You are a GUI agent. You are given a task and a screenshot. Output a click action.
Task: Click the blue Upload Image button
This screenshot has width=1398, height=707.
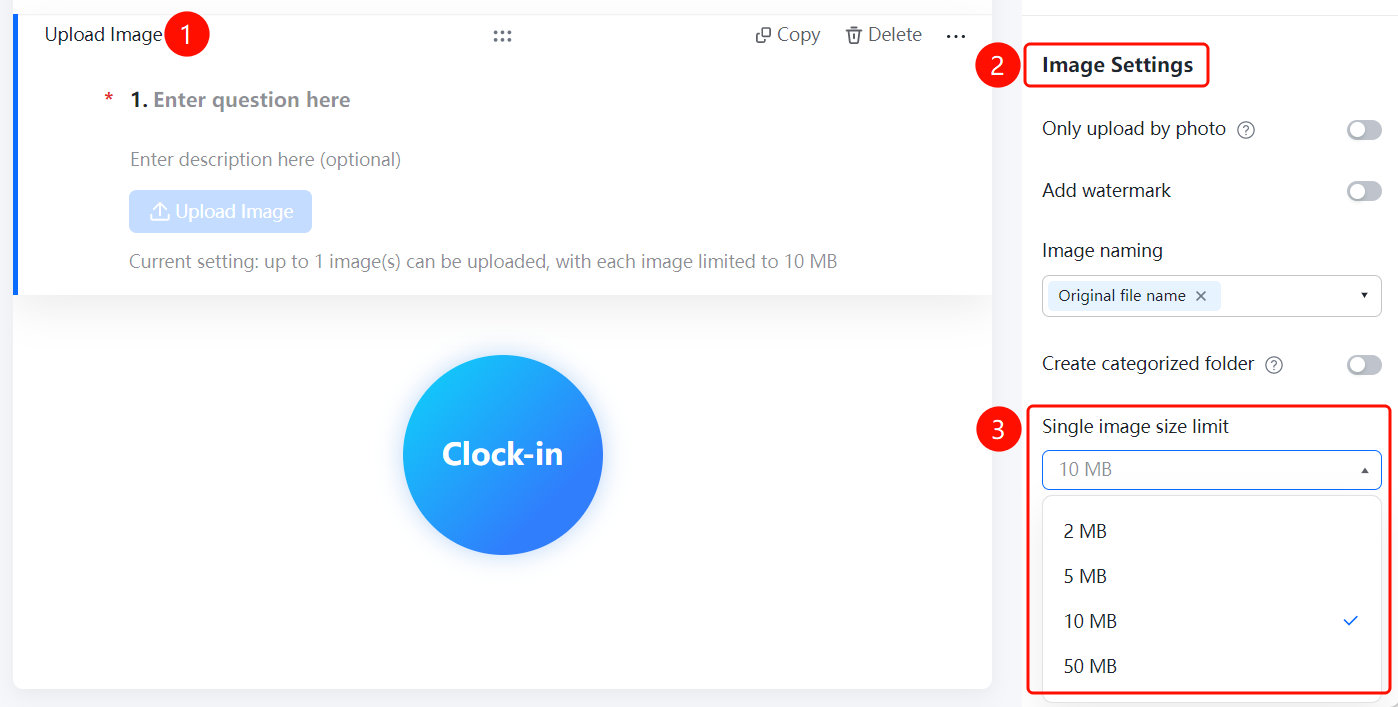tap(220, 212)
